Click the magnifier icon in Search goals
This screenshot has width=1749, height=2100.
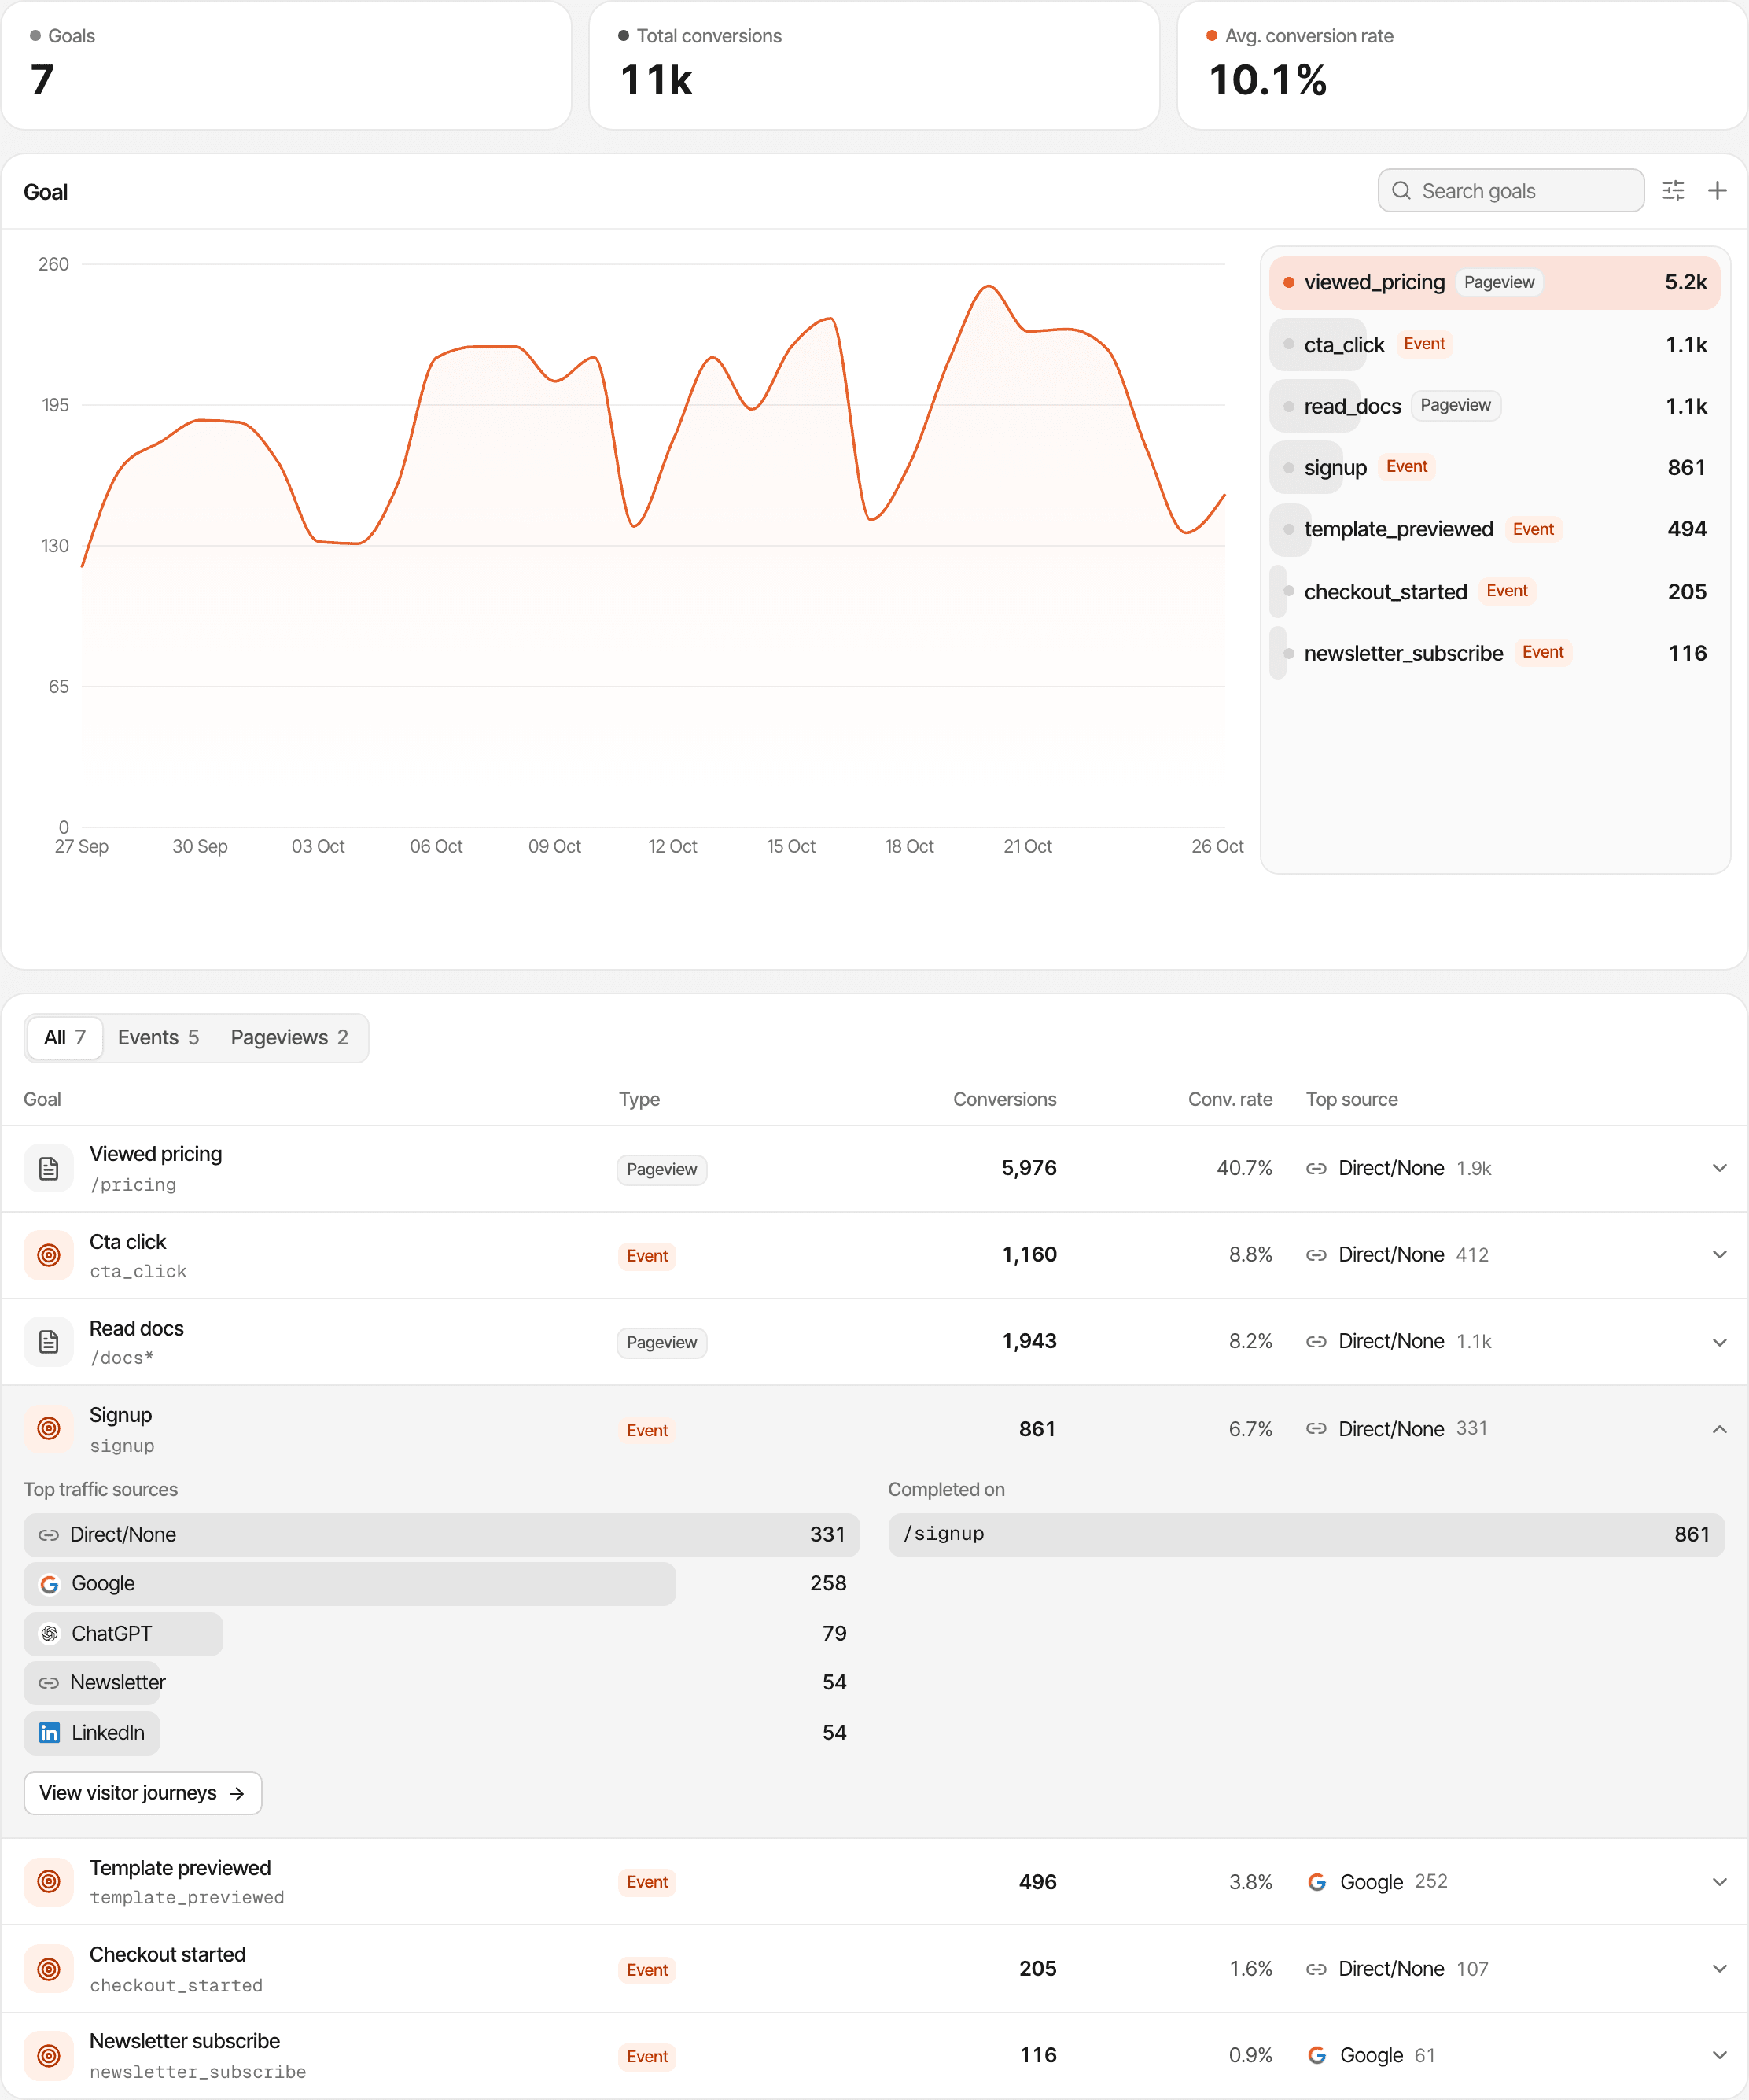click(1401, 191)
